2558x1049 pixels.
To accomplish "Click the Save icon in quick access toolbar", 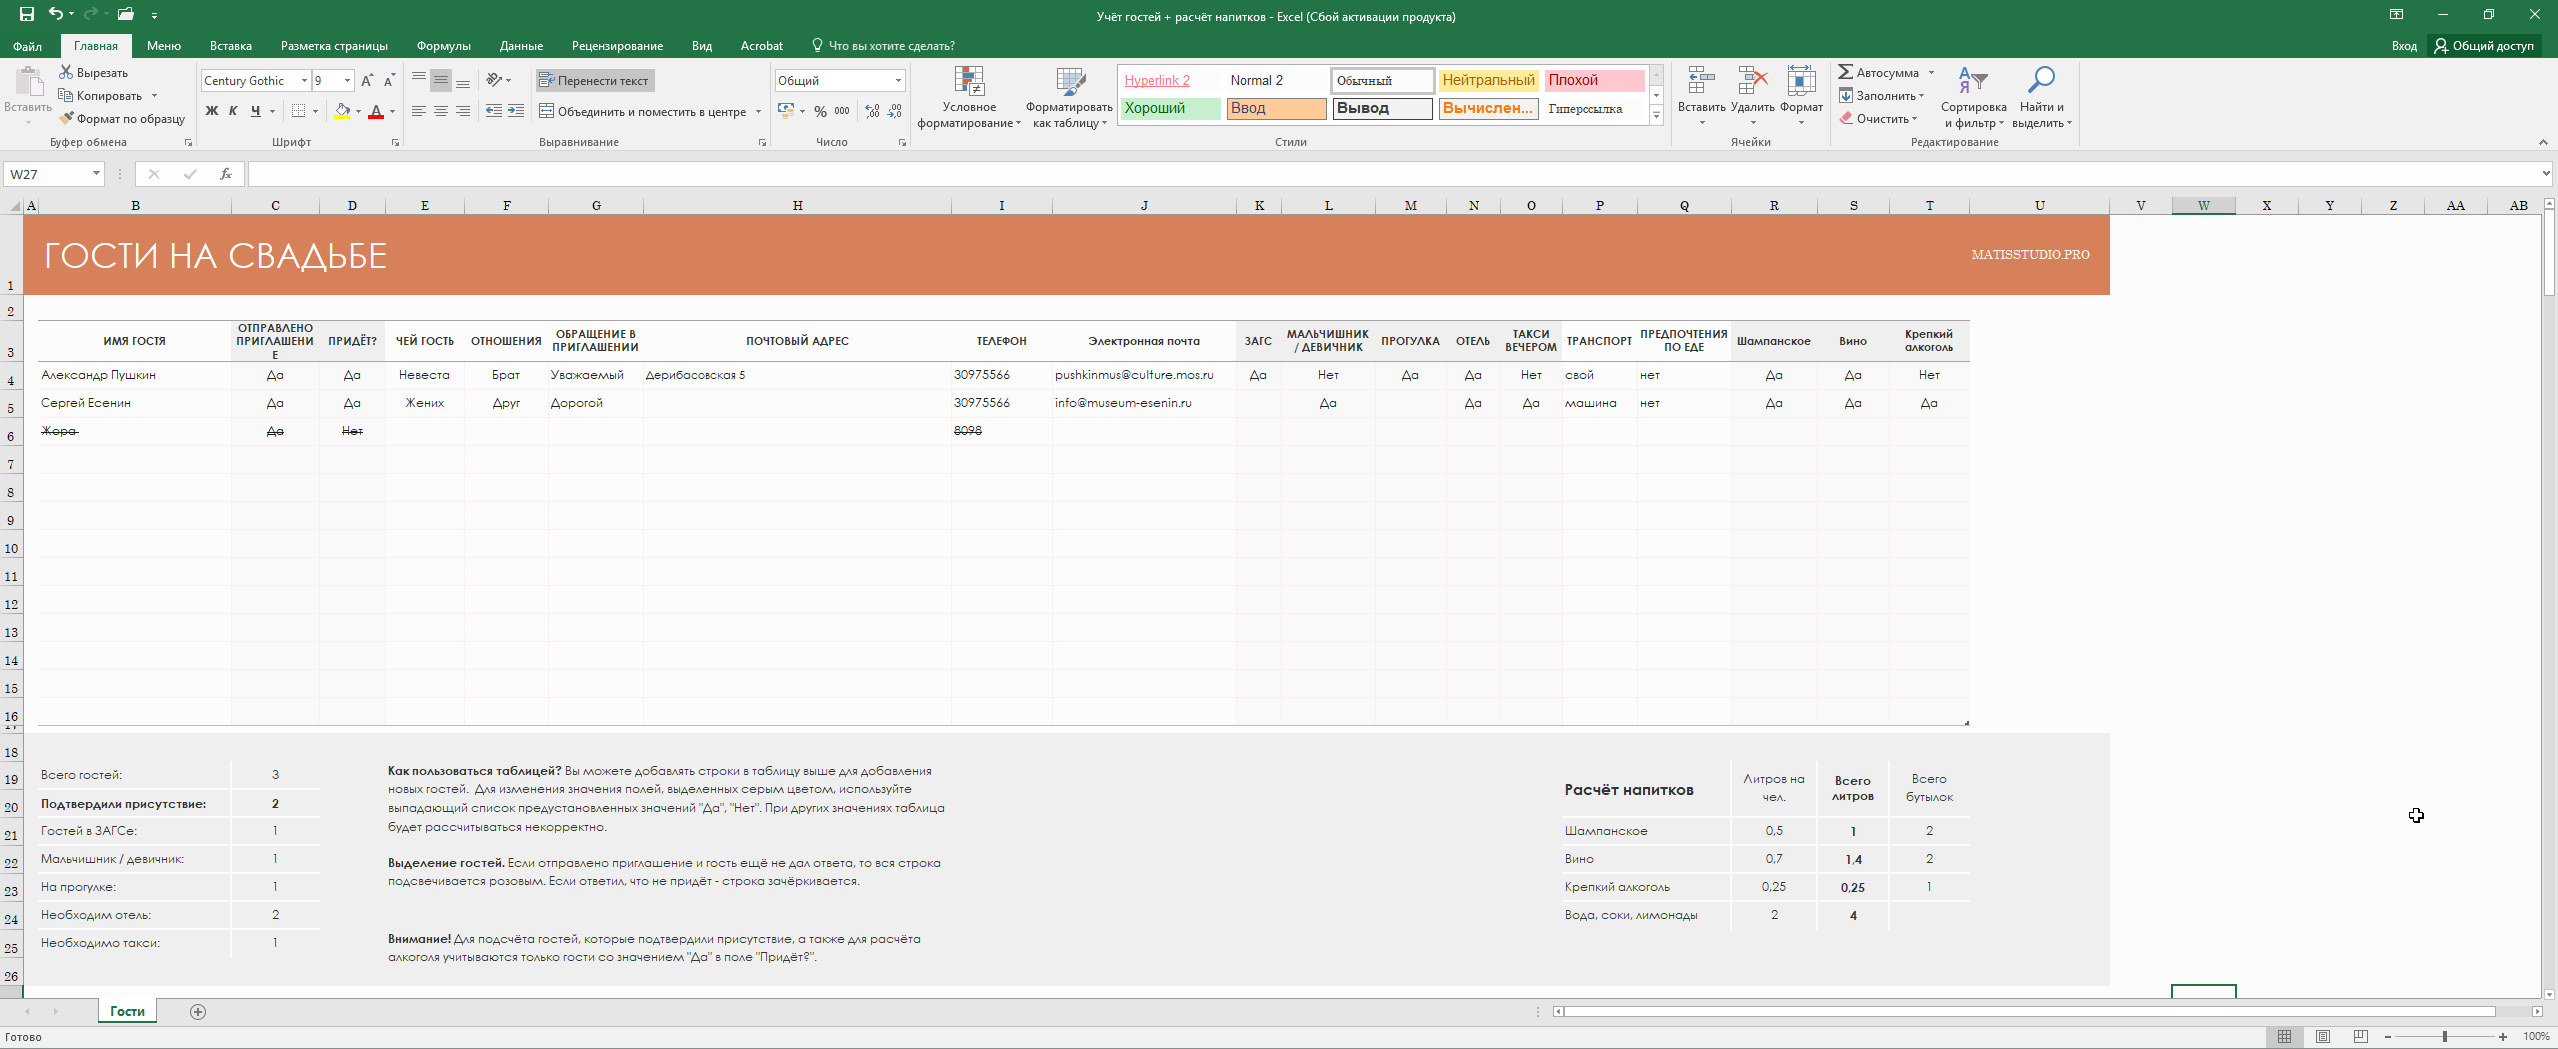I will (x=27, y=15).
